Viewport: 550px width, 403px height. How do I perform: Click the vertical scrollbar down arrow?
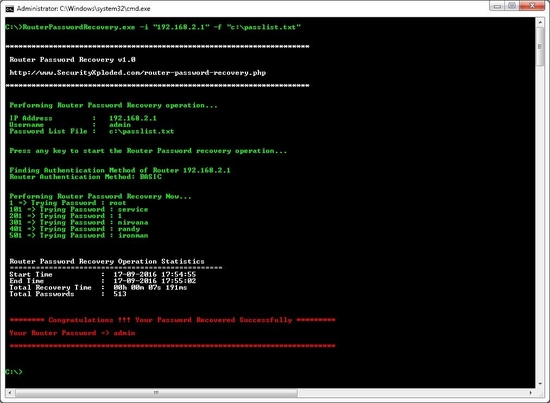click(540, 384)
